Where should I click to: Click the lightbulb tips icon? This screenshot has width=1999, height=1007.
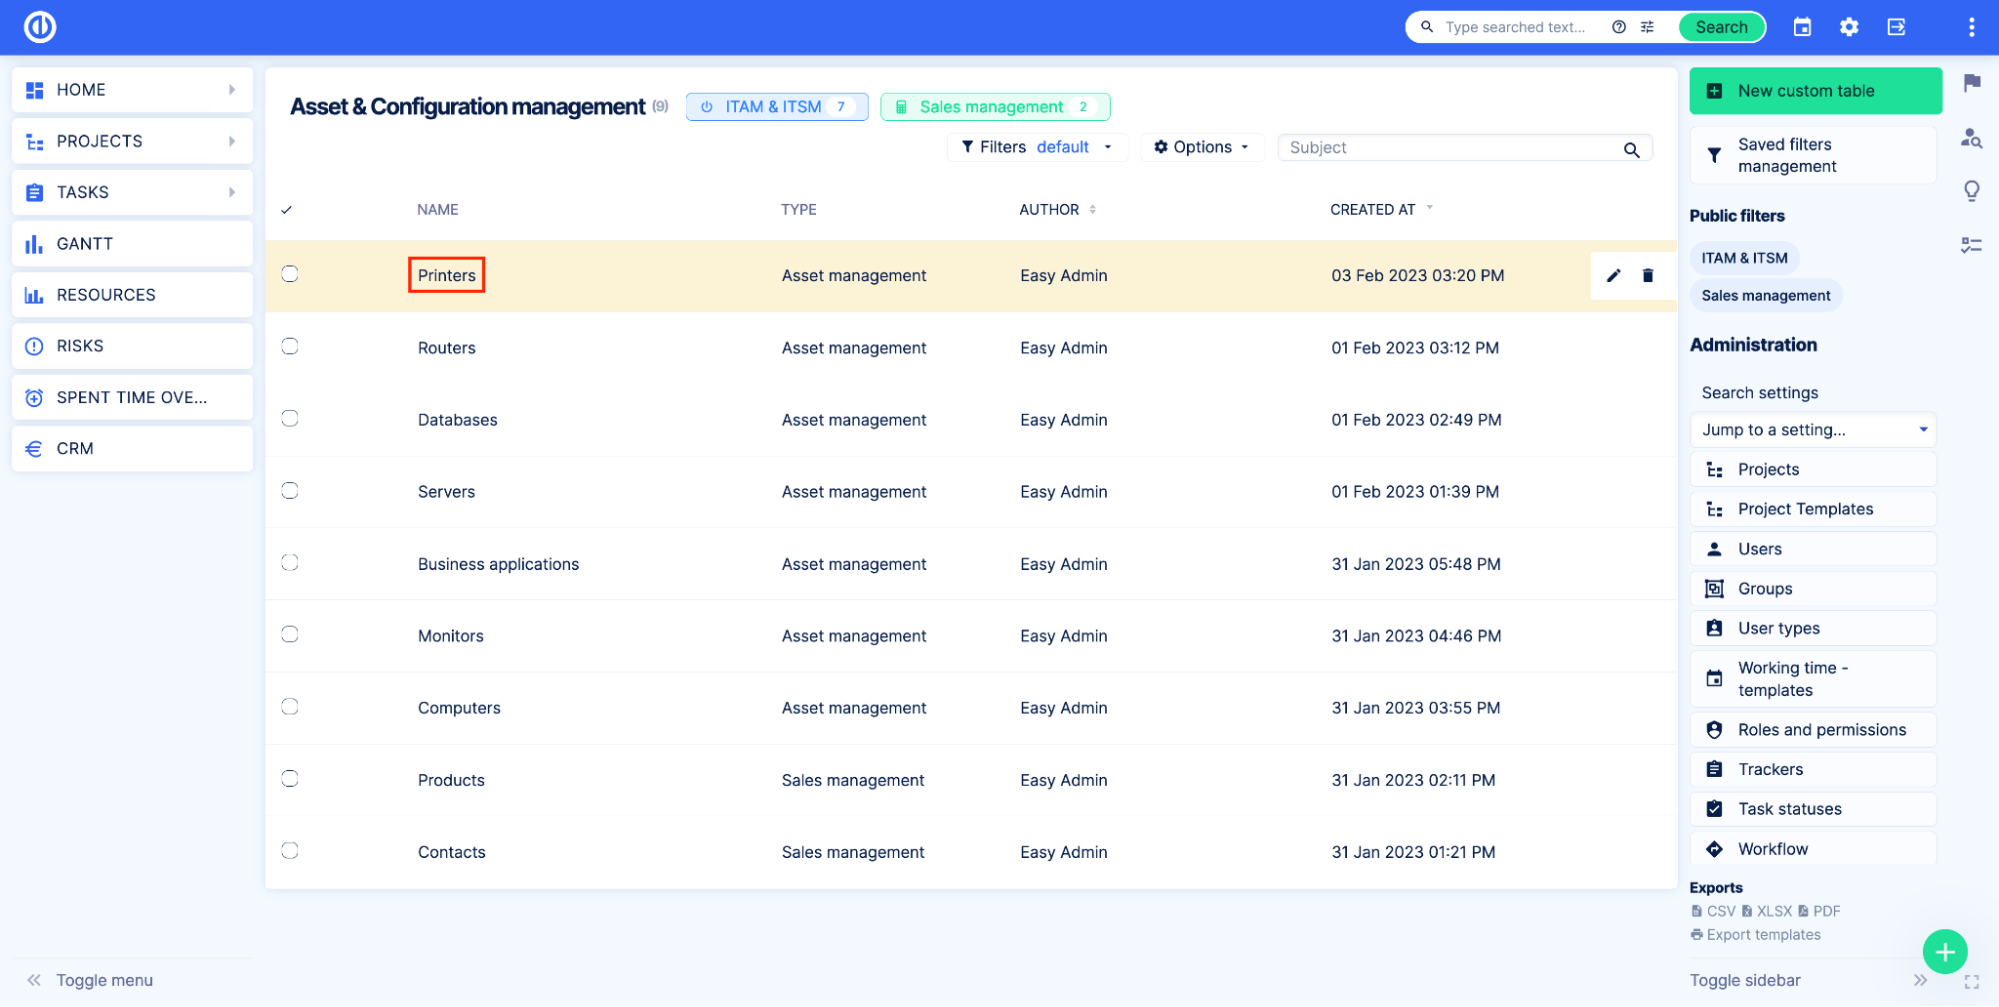pyautogui.click(x=1971, y=191)
